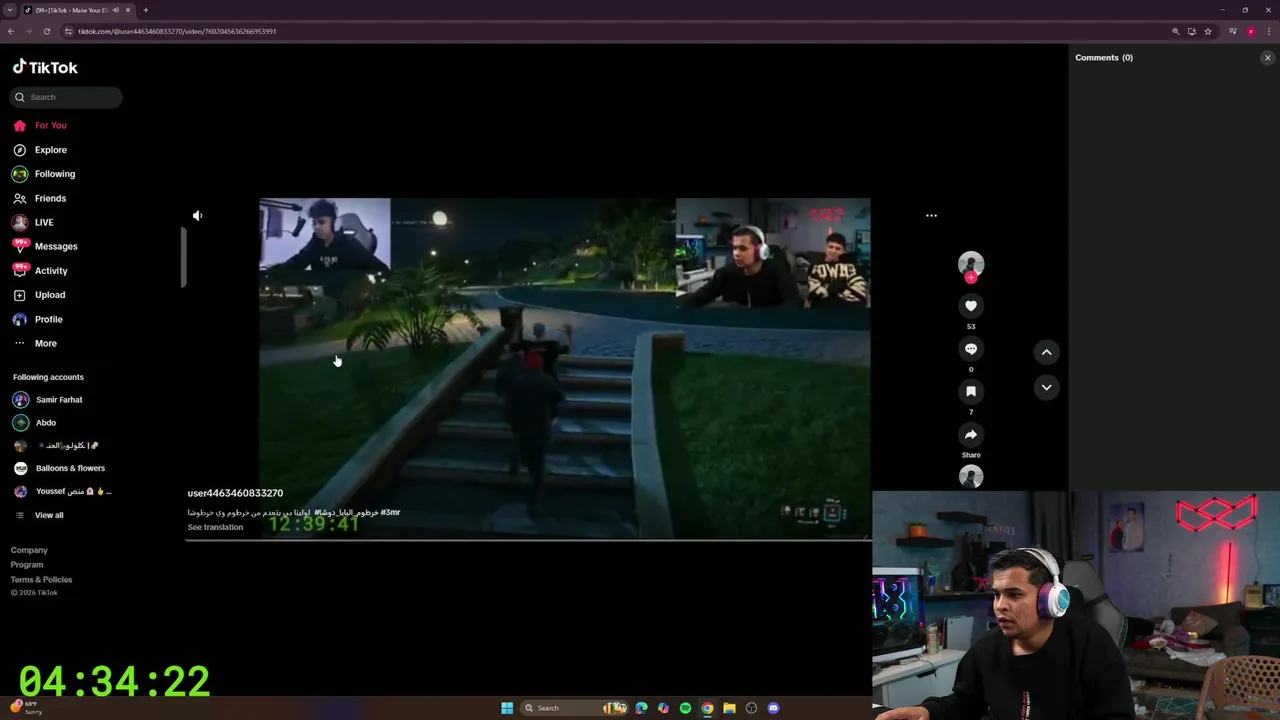Open the Chrome three-dot menu
Viewport: 1280px width, 720px height.
(x=1269, y=31)
